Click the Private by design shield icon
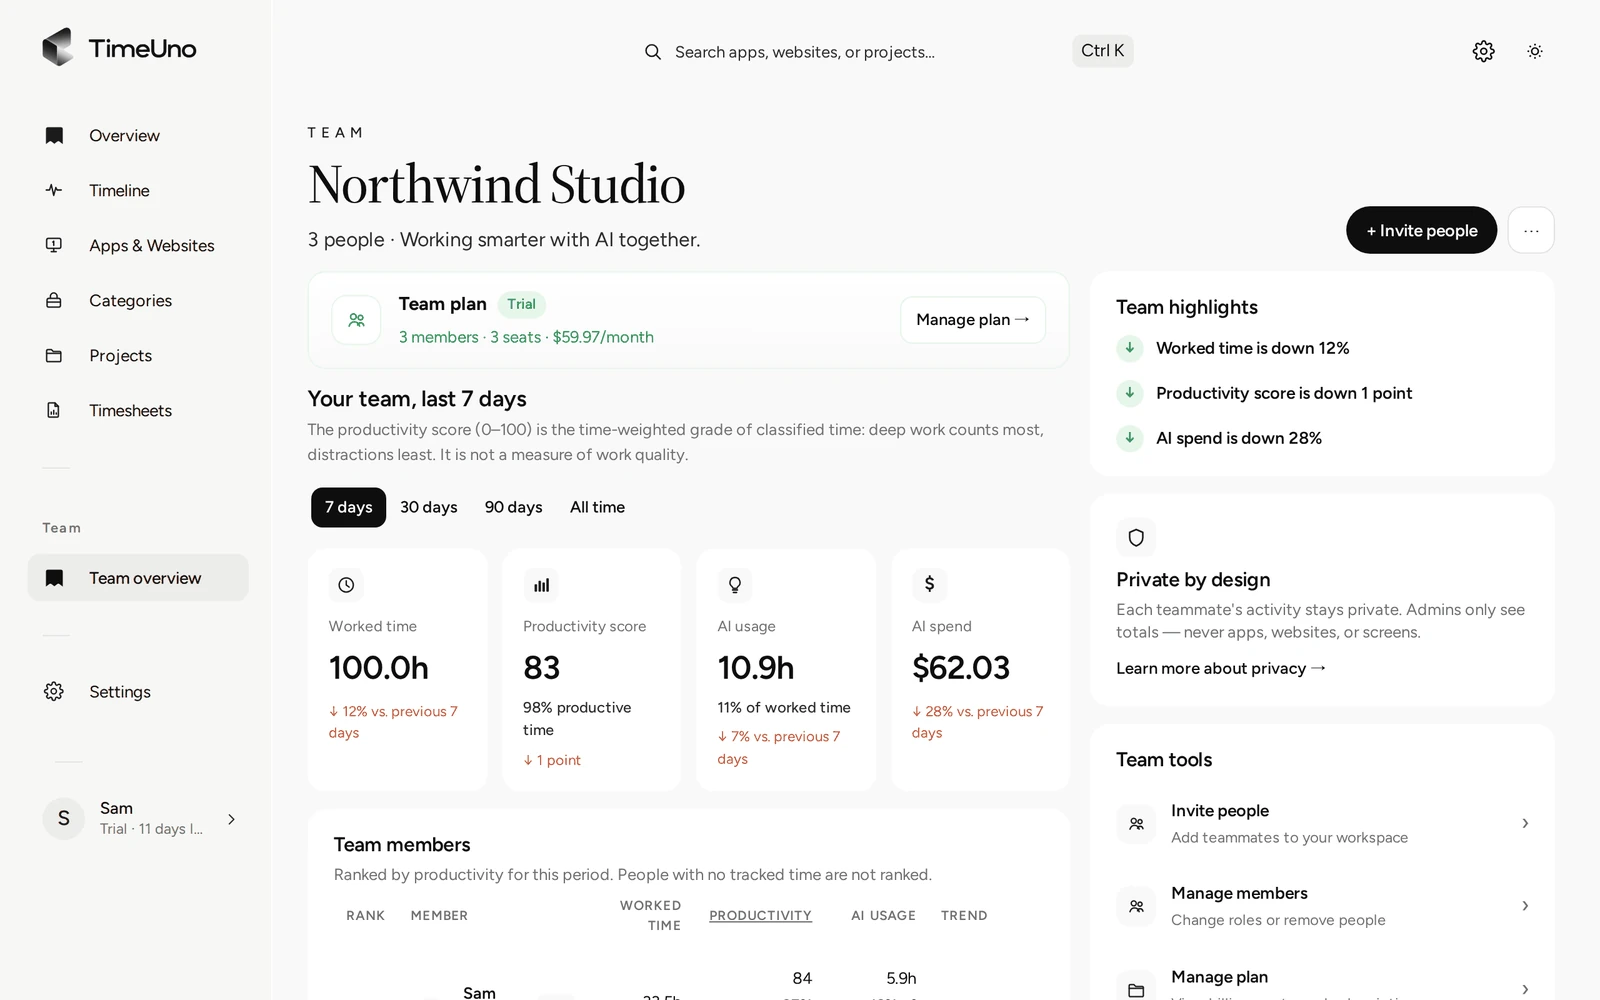Viewport: 1600px width, 1000px height. tap(1136, 538)
